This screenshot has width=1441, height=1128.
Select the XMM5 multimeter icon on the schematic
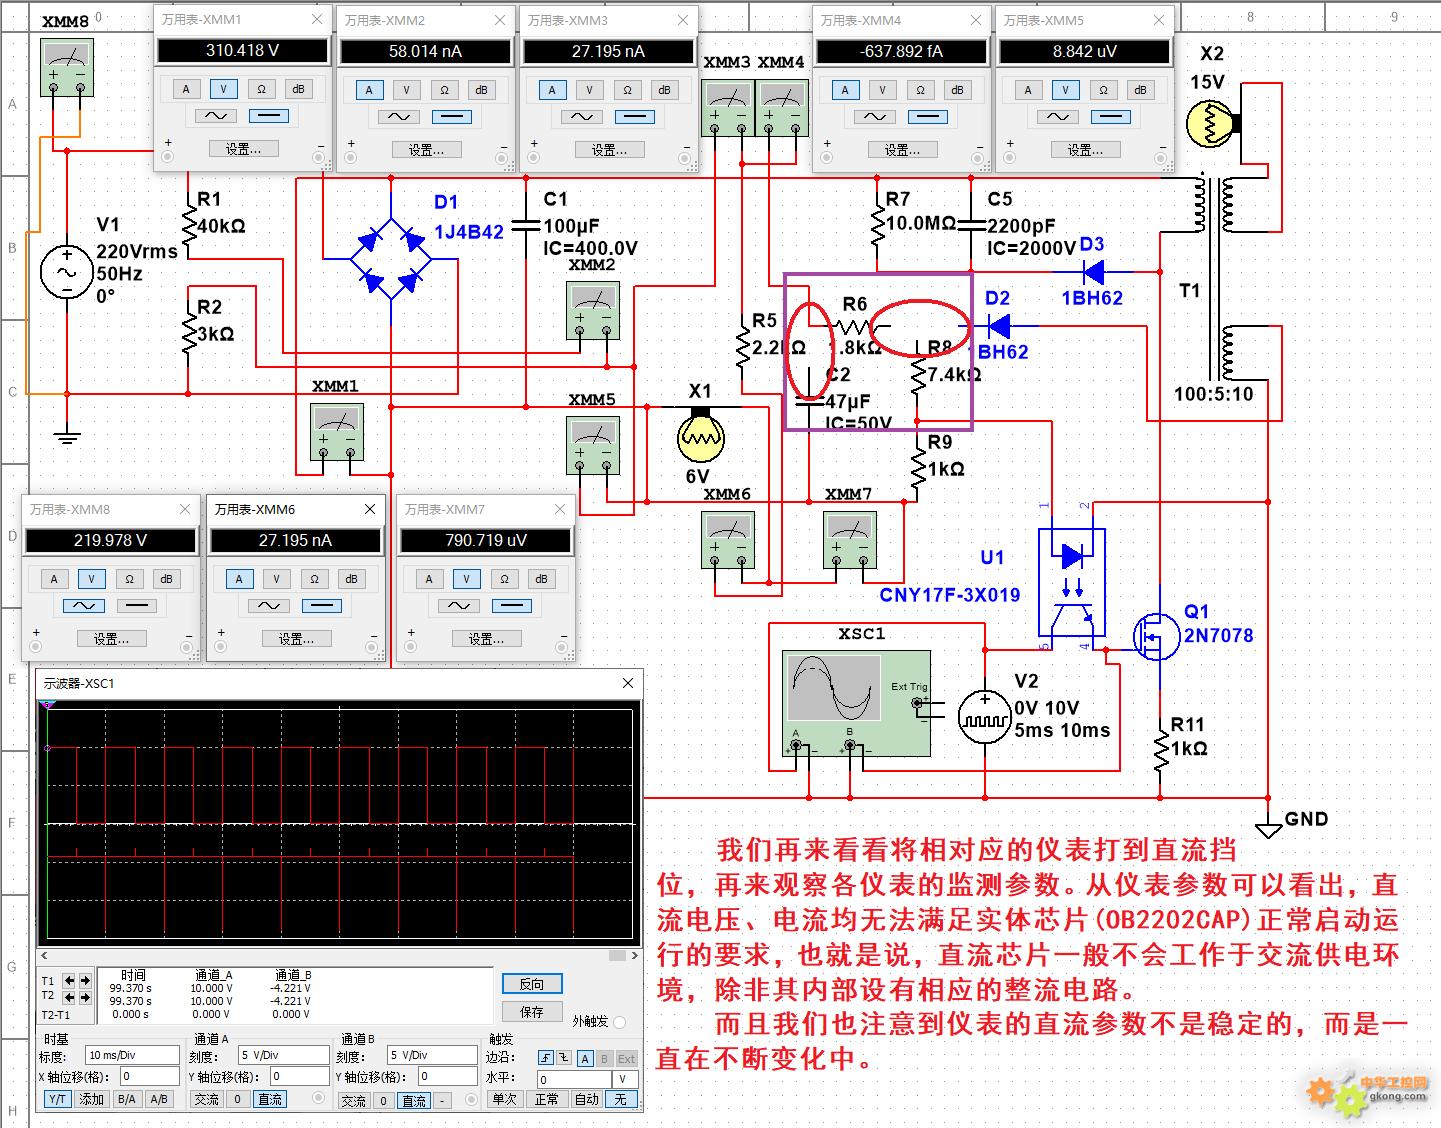[592, 445]
